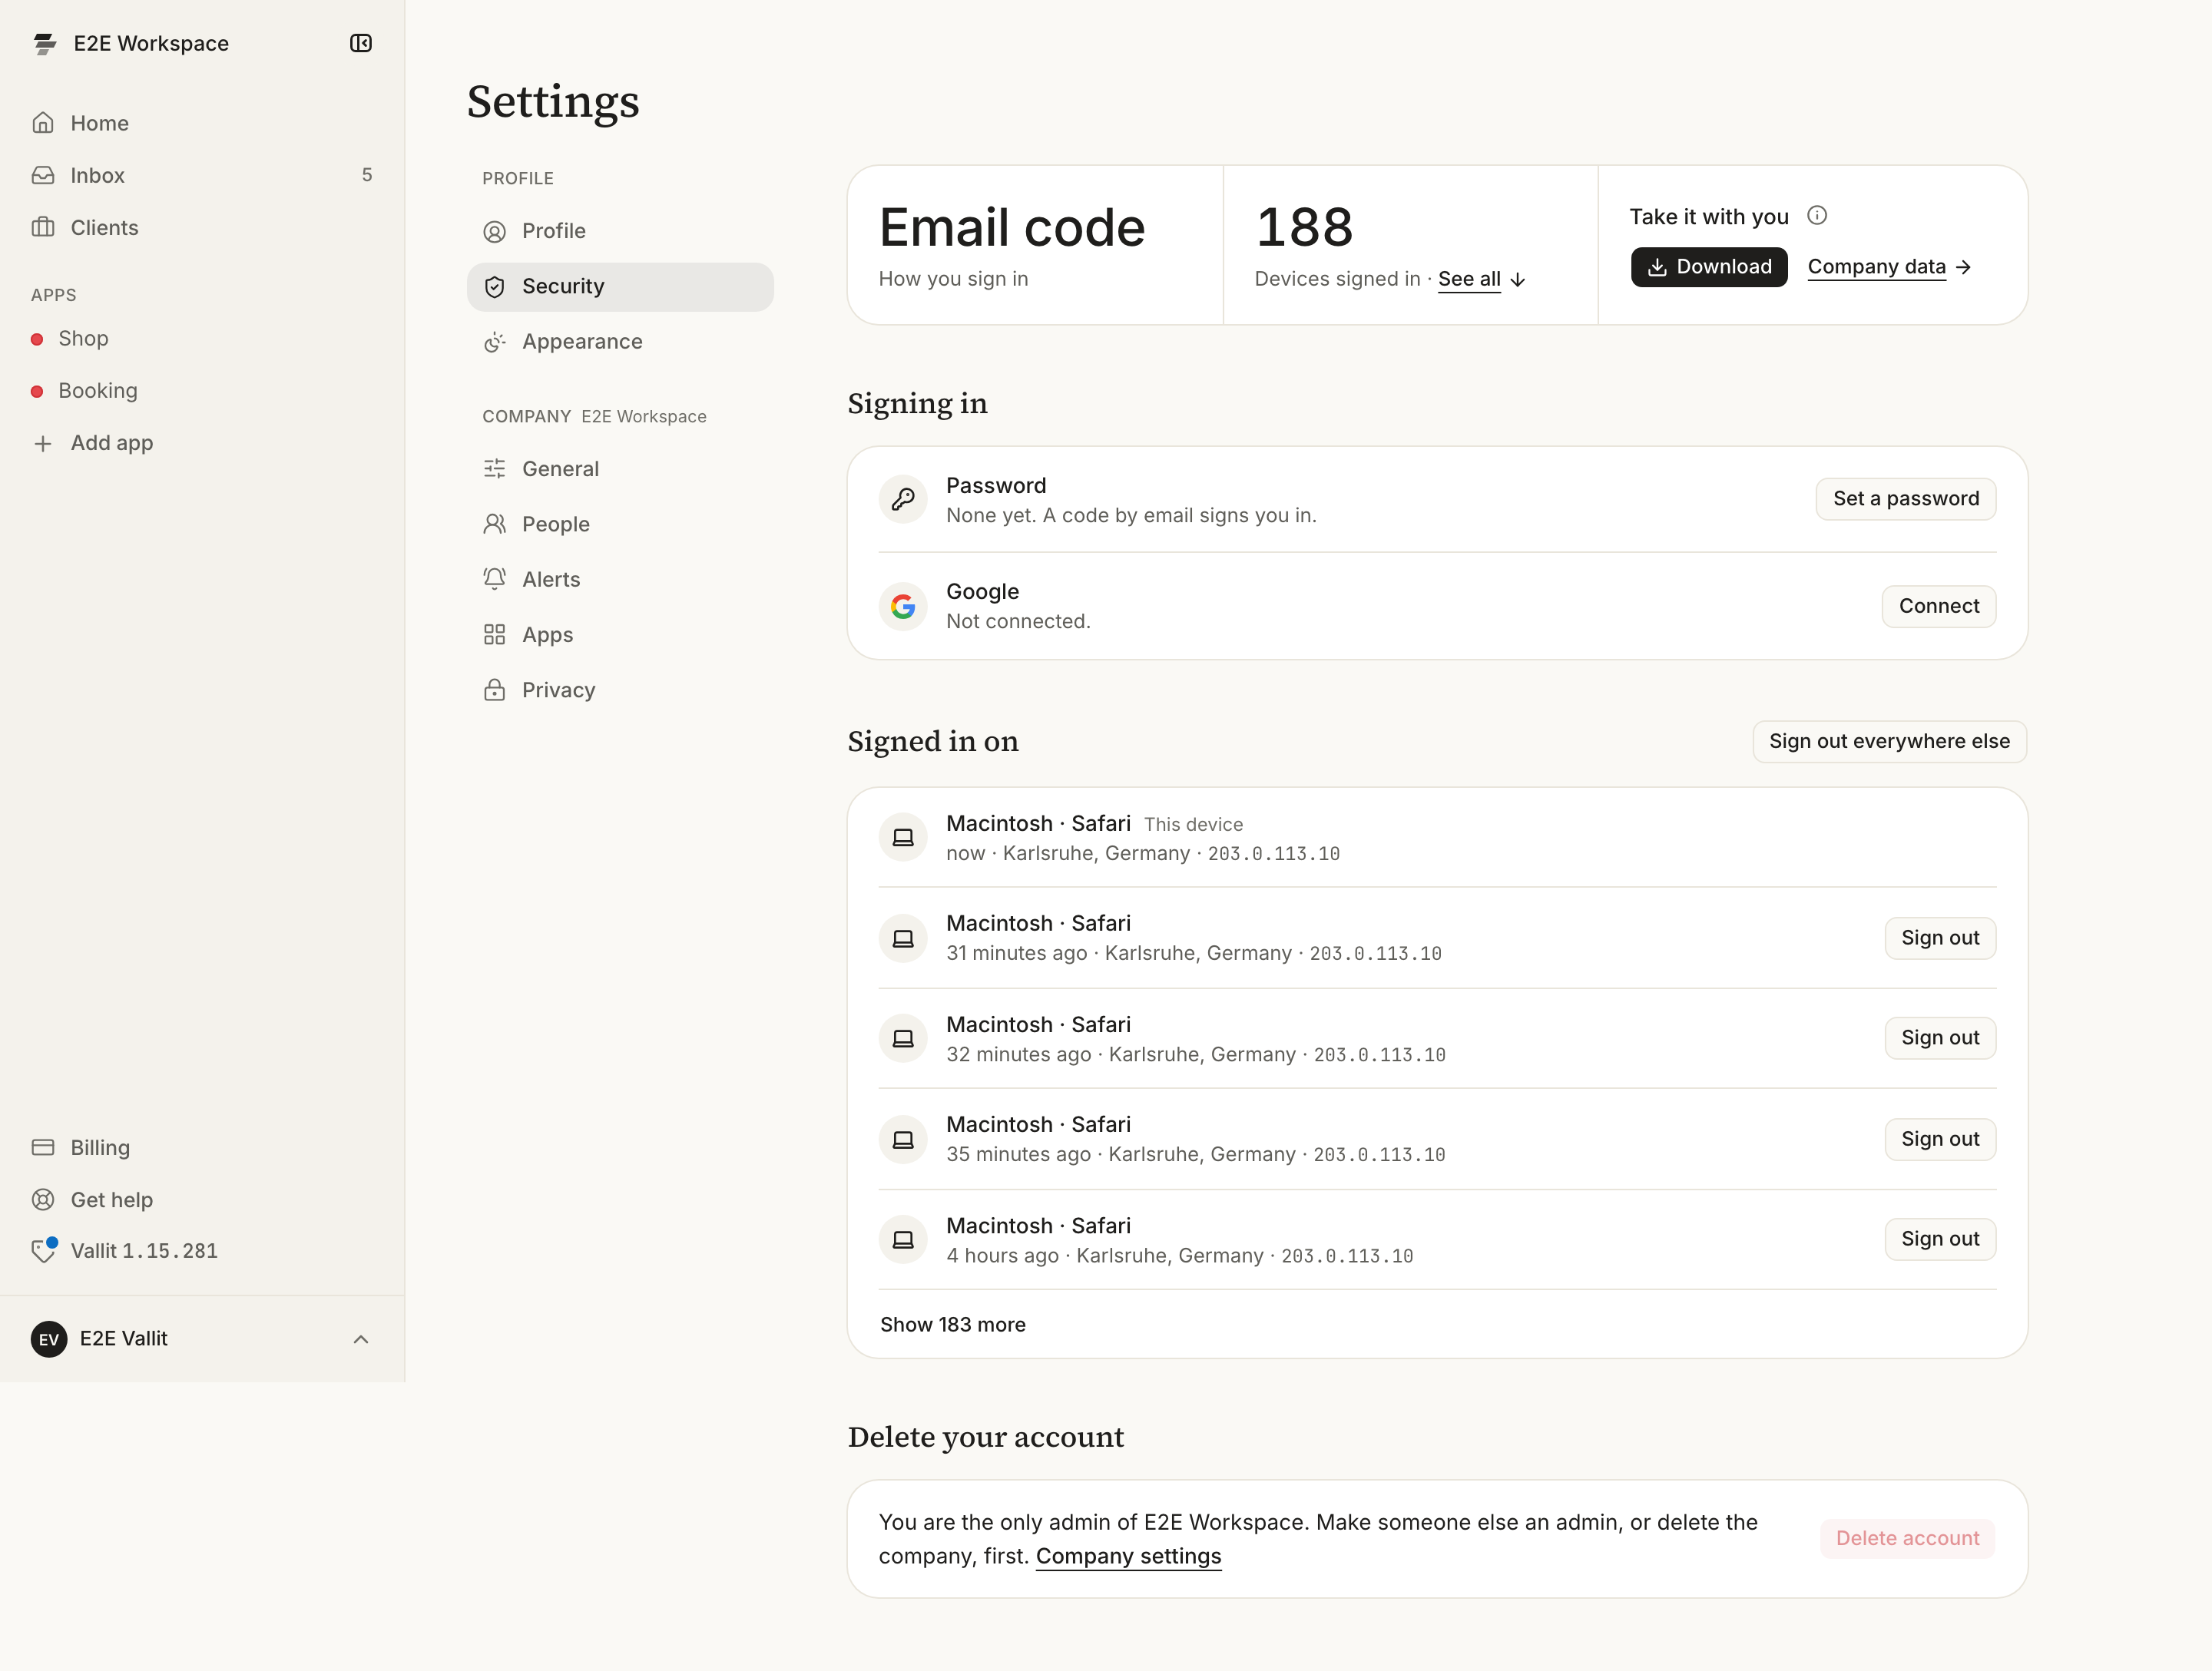Click the info icon beside Take it with you
2212x1671 pixels.
point(1817,216)
